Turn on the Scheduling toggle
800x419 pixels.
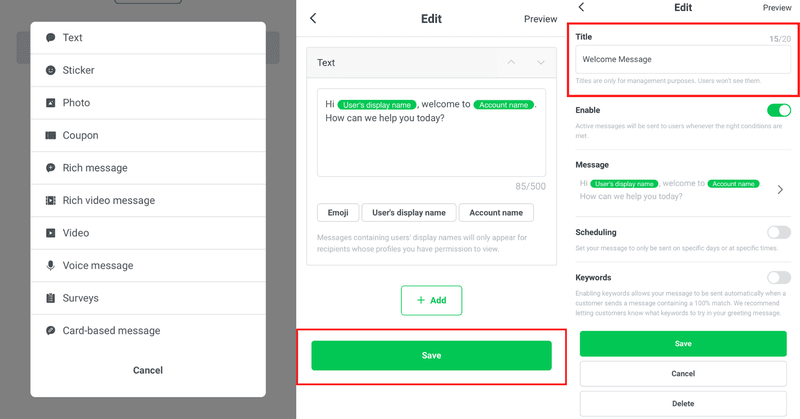[x=778, y=232]
